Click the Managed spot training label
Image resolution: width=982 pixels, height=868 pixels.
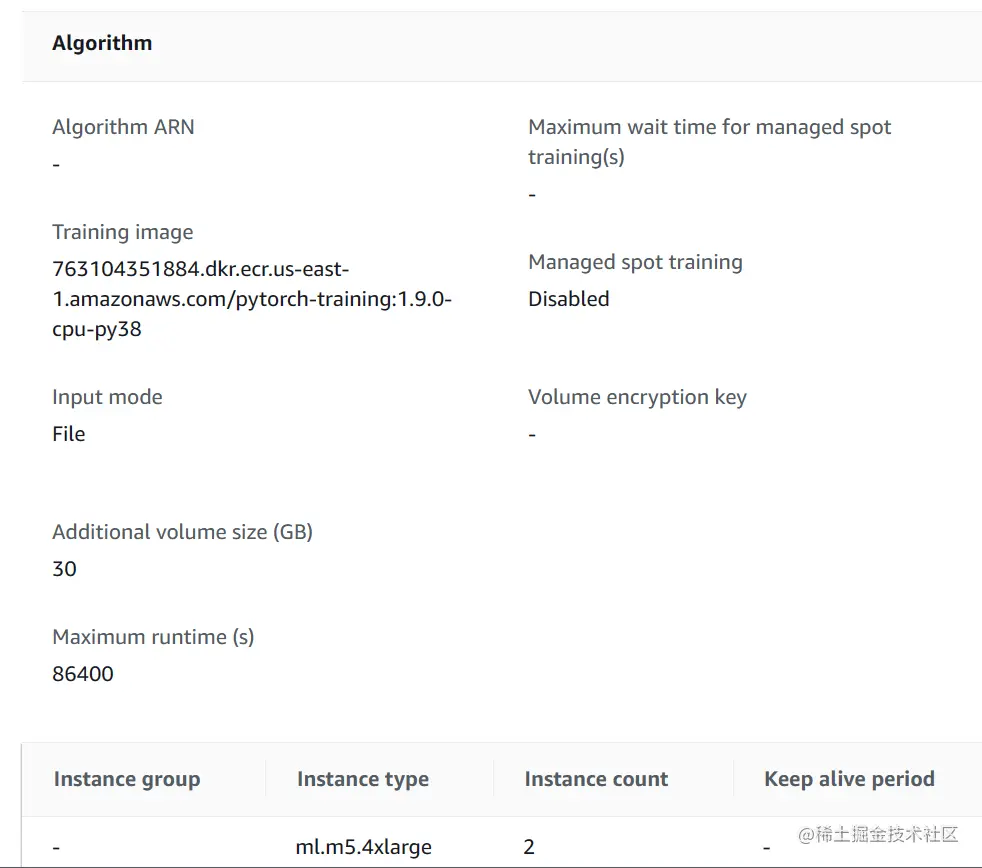coord(635,262)
